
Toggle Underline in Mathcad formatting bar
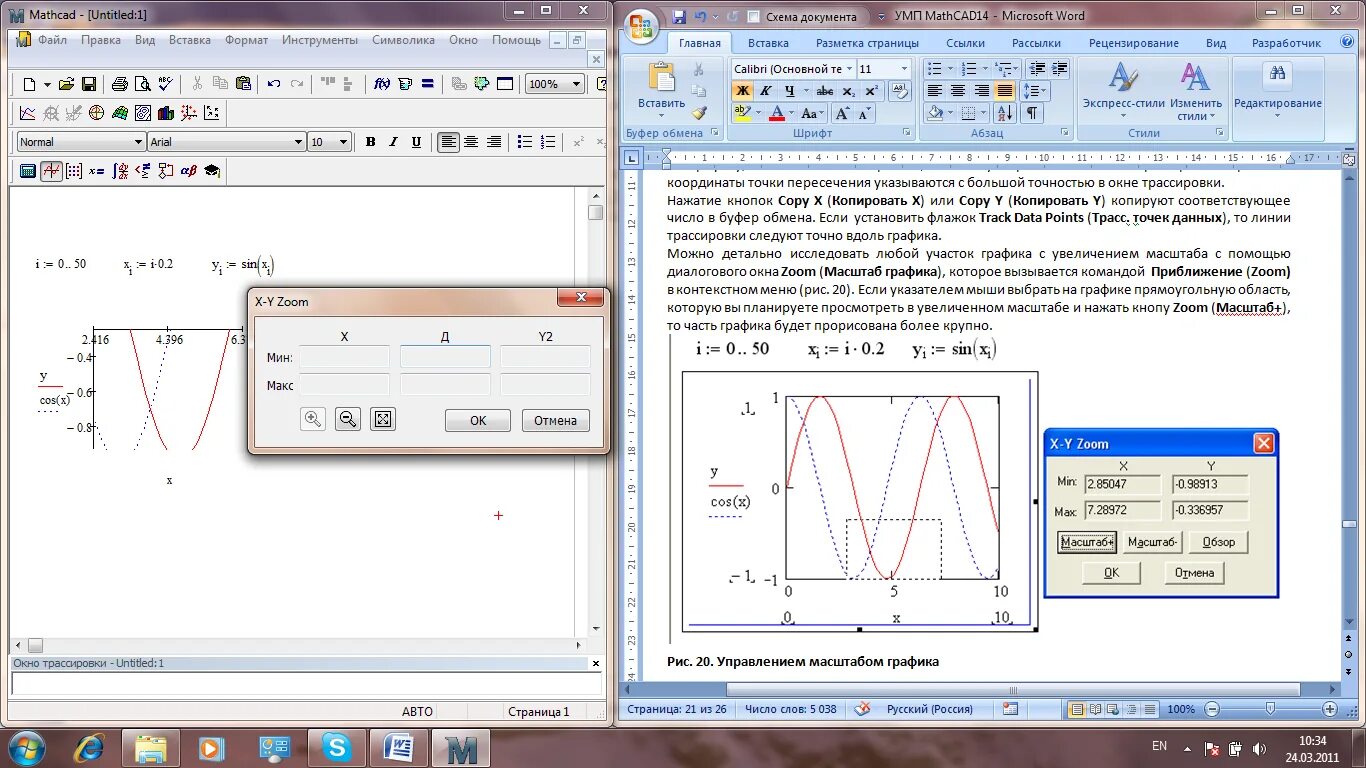pos(416,142)
